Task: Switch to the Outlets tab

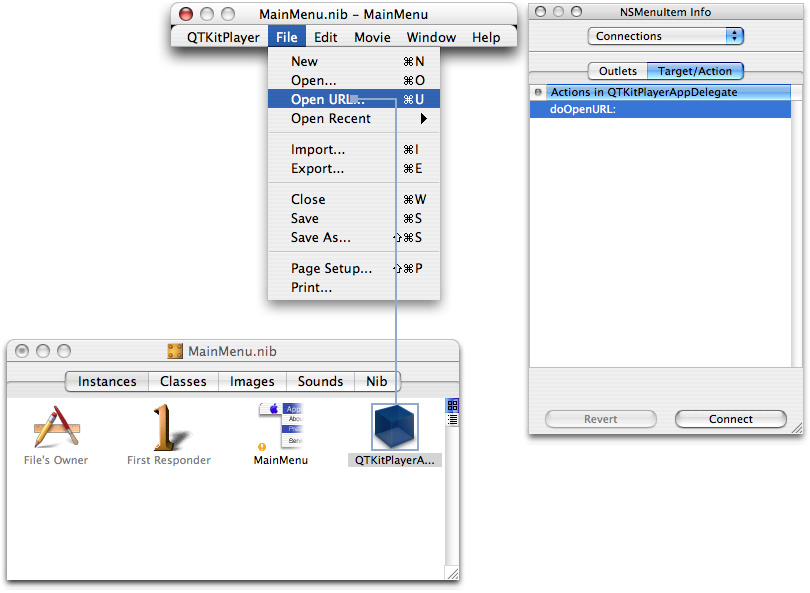Action: coord(617,71)
